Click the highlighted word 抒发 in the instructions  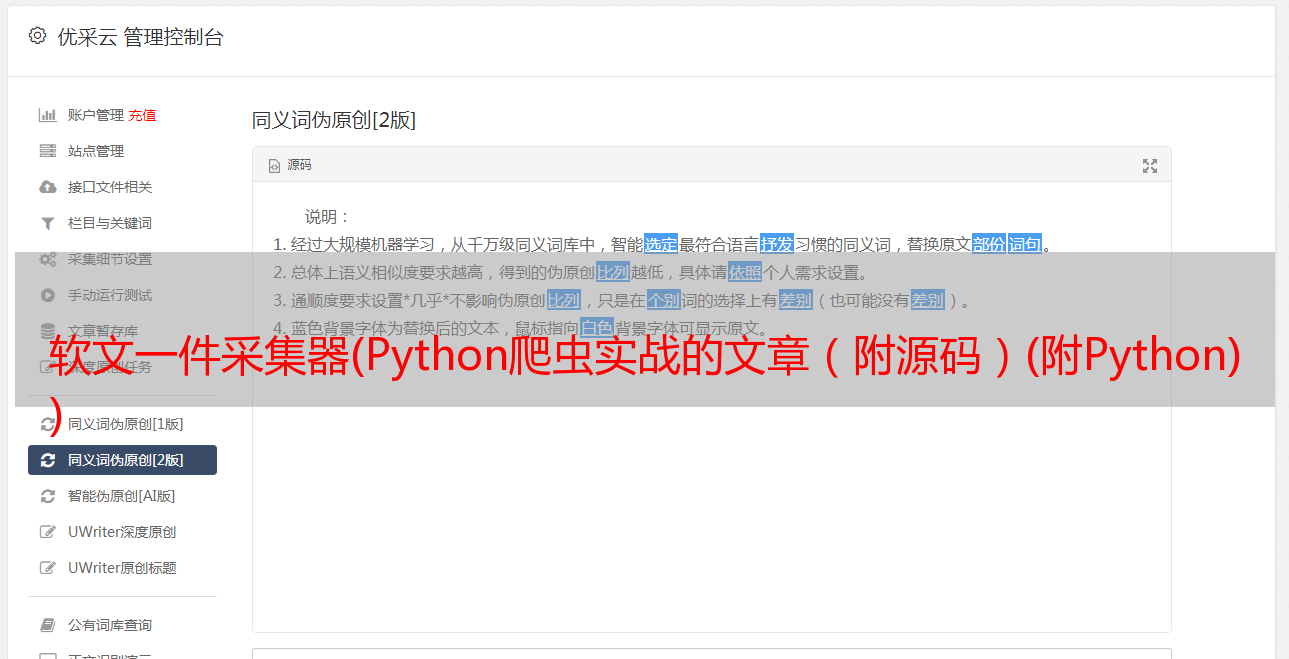click(x=777, y=244)
